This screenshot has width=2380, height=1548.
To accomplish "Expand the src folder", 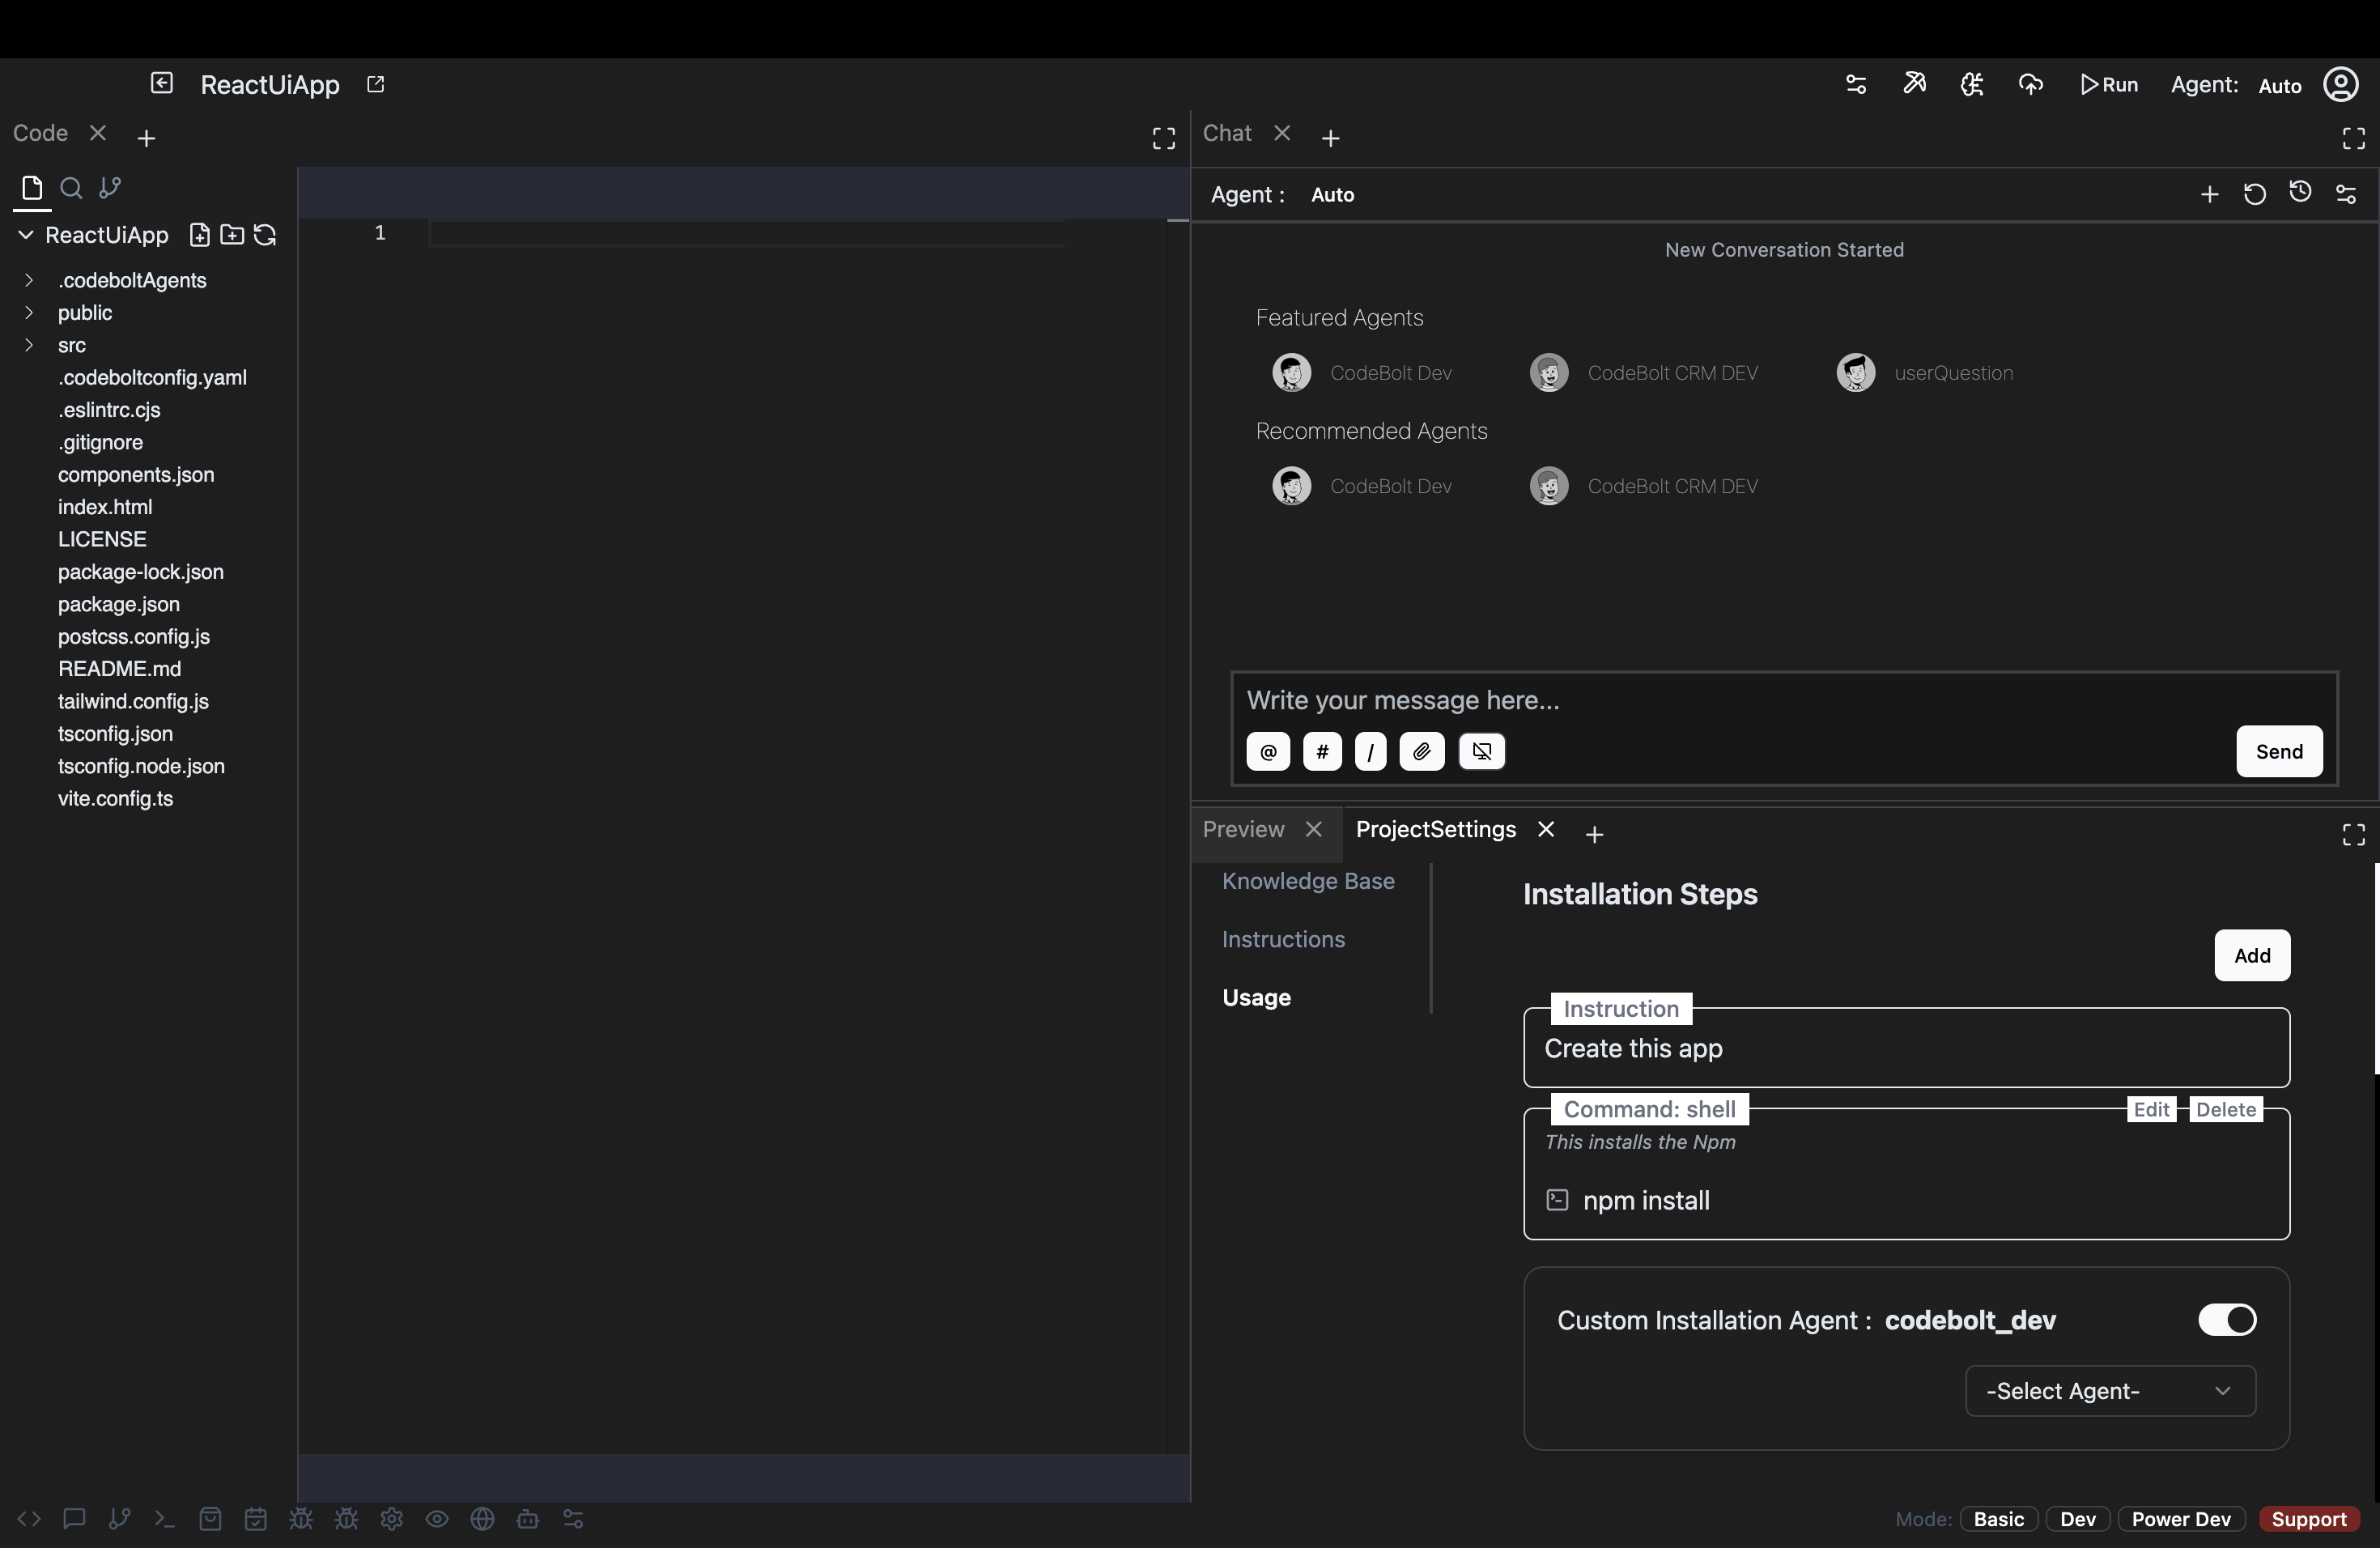I will (29, 345).
